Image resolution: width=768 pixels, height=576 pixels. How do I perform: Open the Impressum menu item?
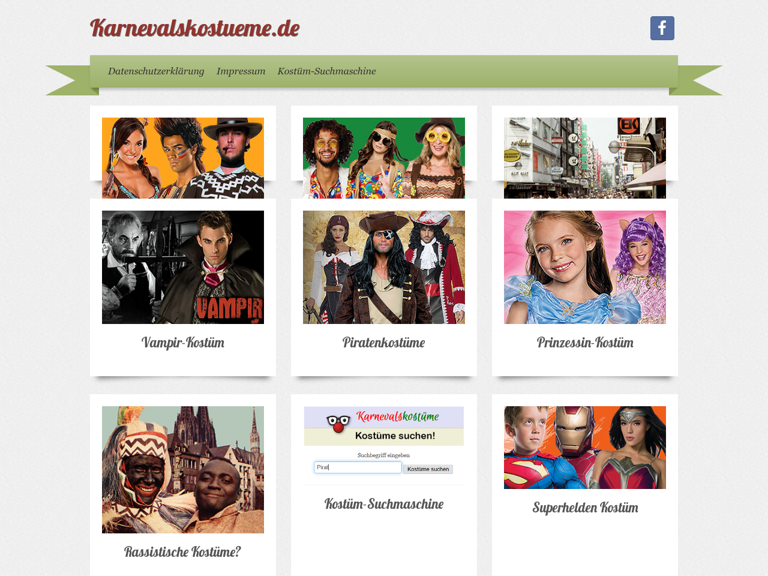coord(241,71)
